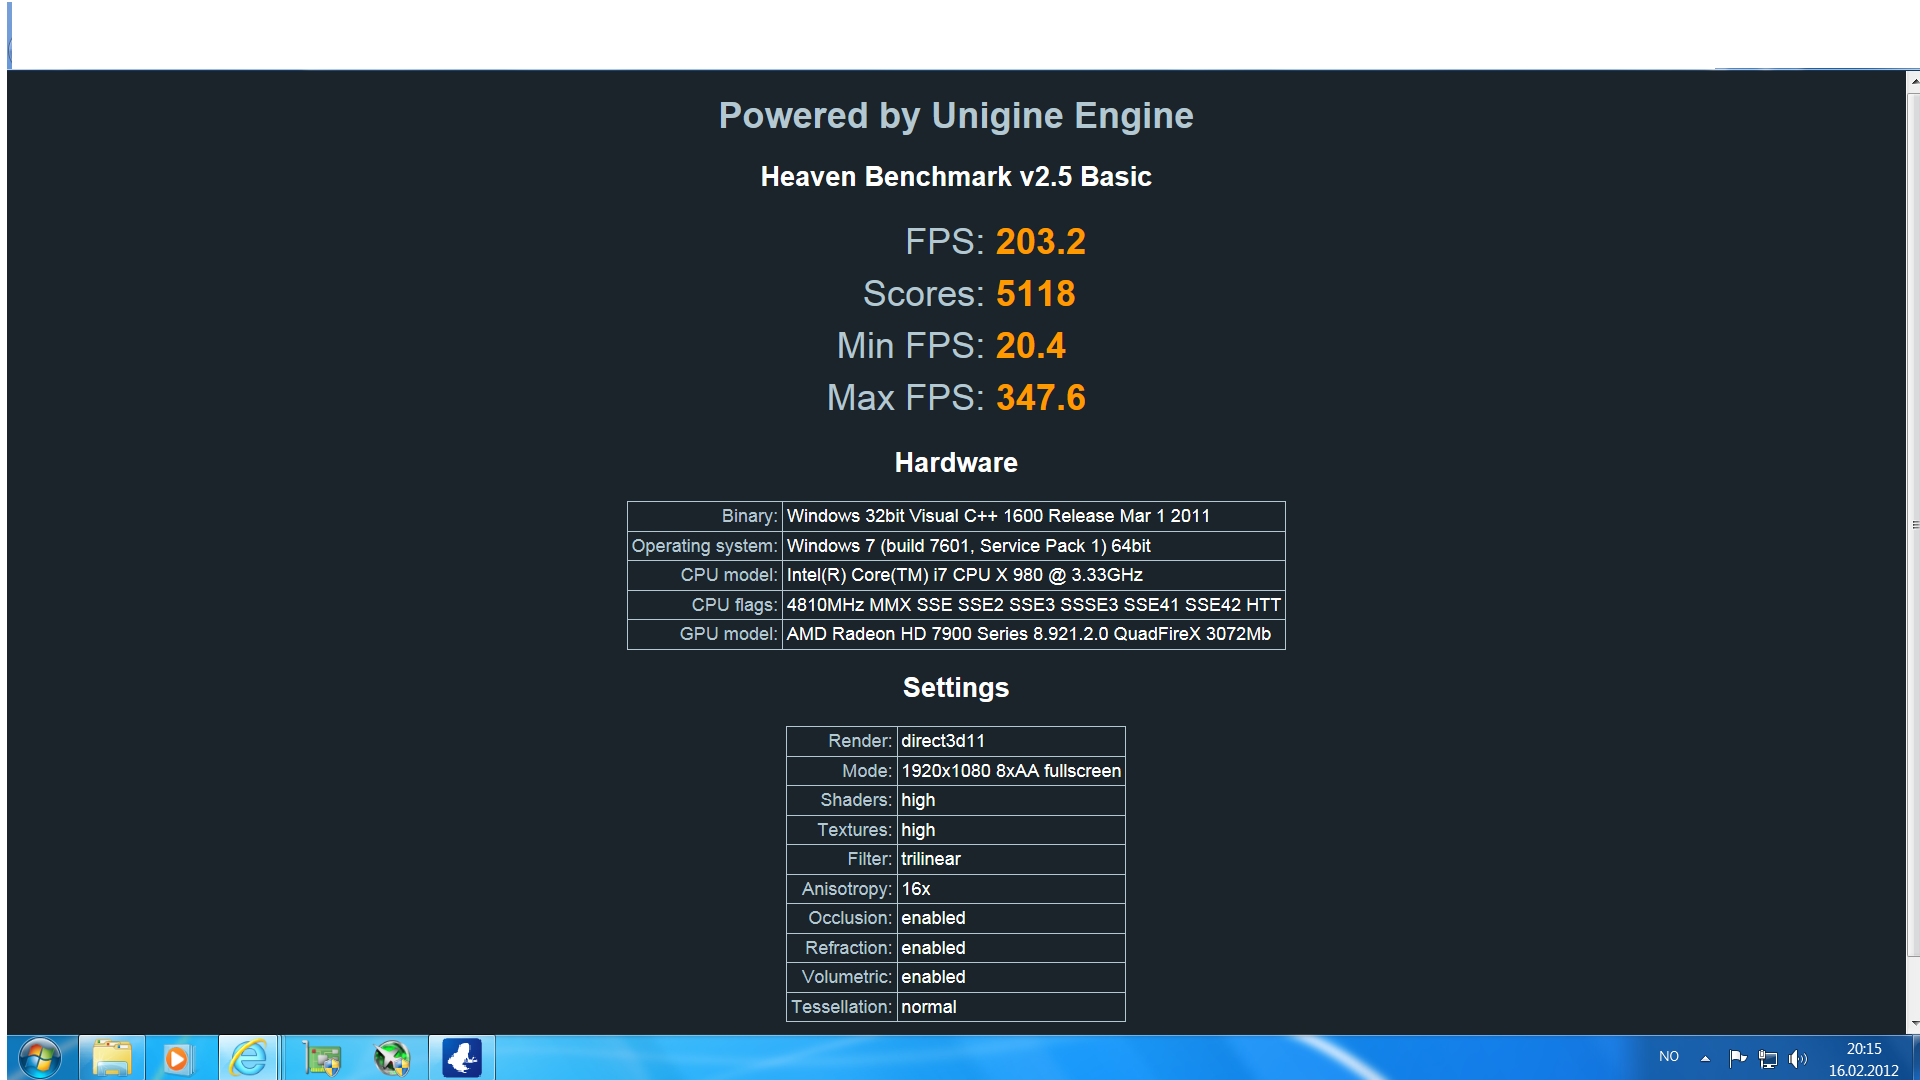The image size is (1920, 1080).
Task: Click the scrollbar down arrow
Action: [1913, 1024]
